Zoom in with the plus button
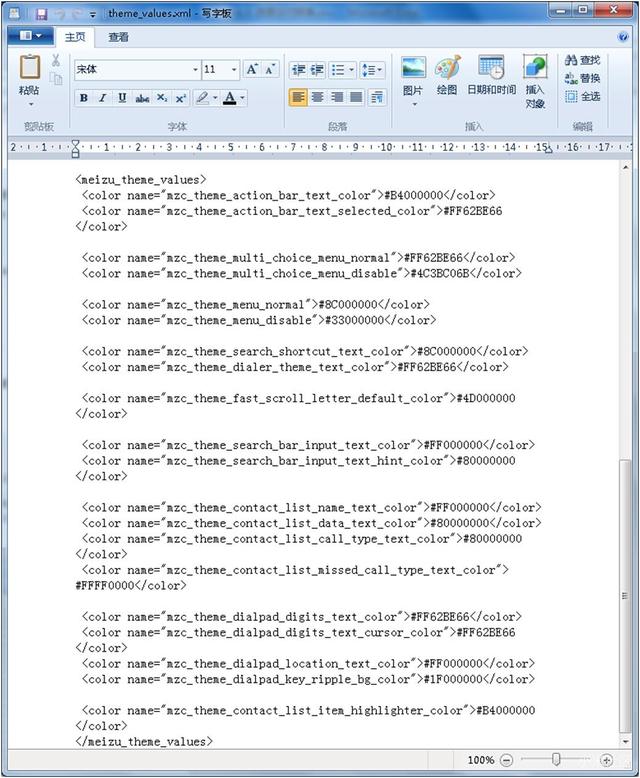This screenshot has height=778, width=640. click(x=606, y=760)
